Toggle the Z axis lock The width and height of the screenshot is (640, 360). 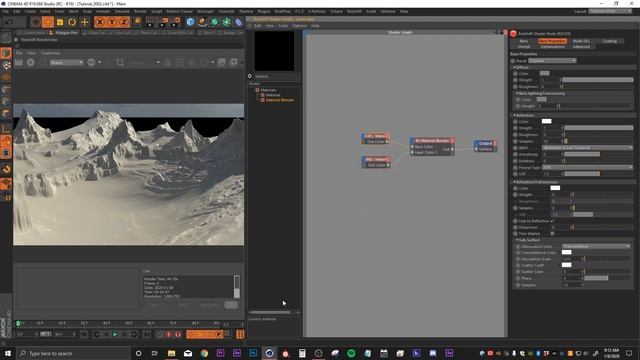pyautogui.click(x=124, y=22)
